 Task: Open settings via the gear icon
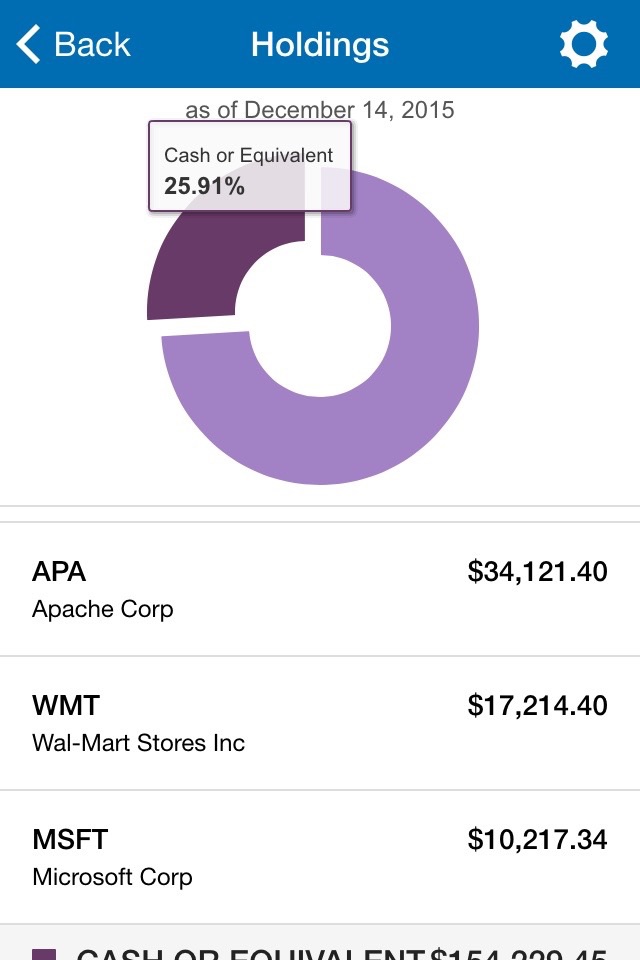[583, 45]
